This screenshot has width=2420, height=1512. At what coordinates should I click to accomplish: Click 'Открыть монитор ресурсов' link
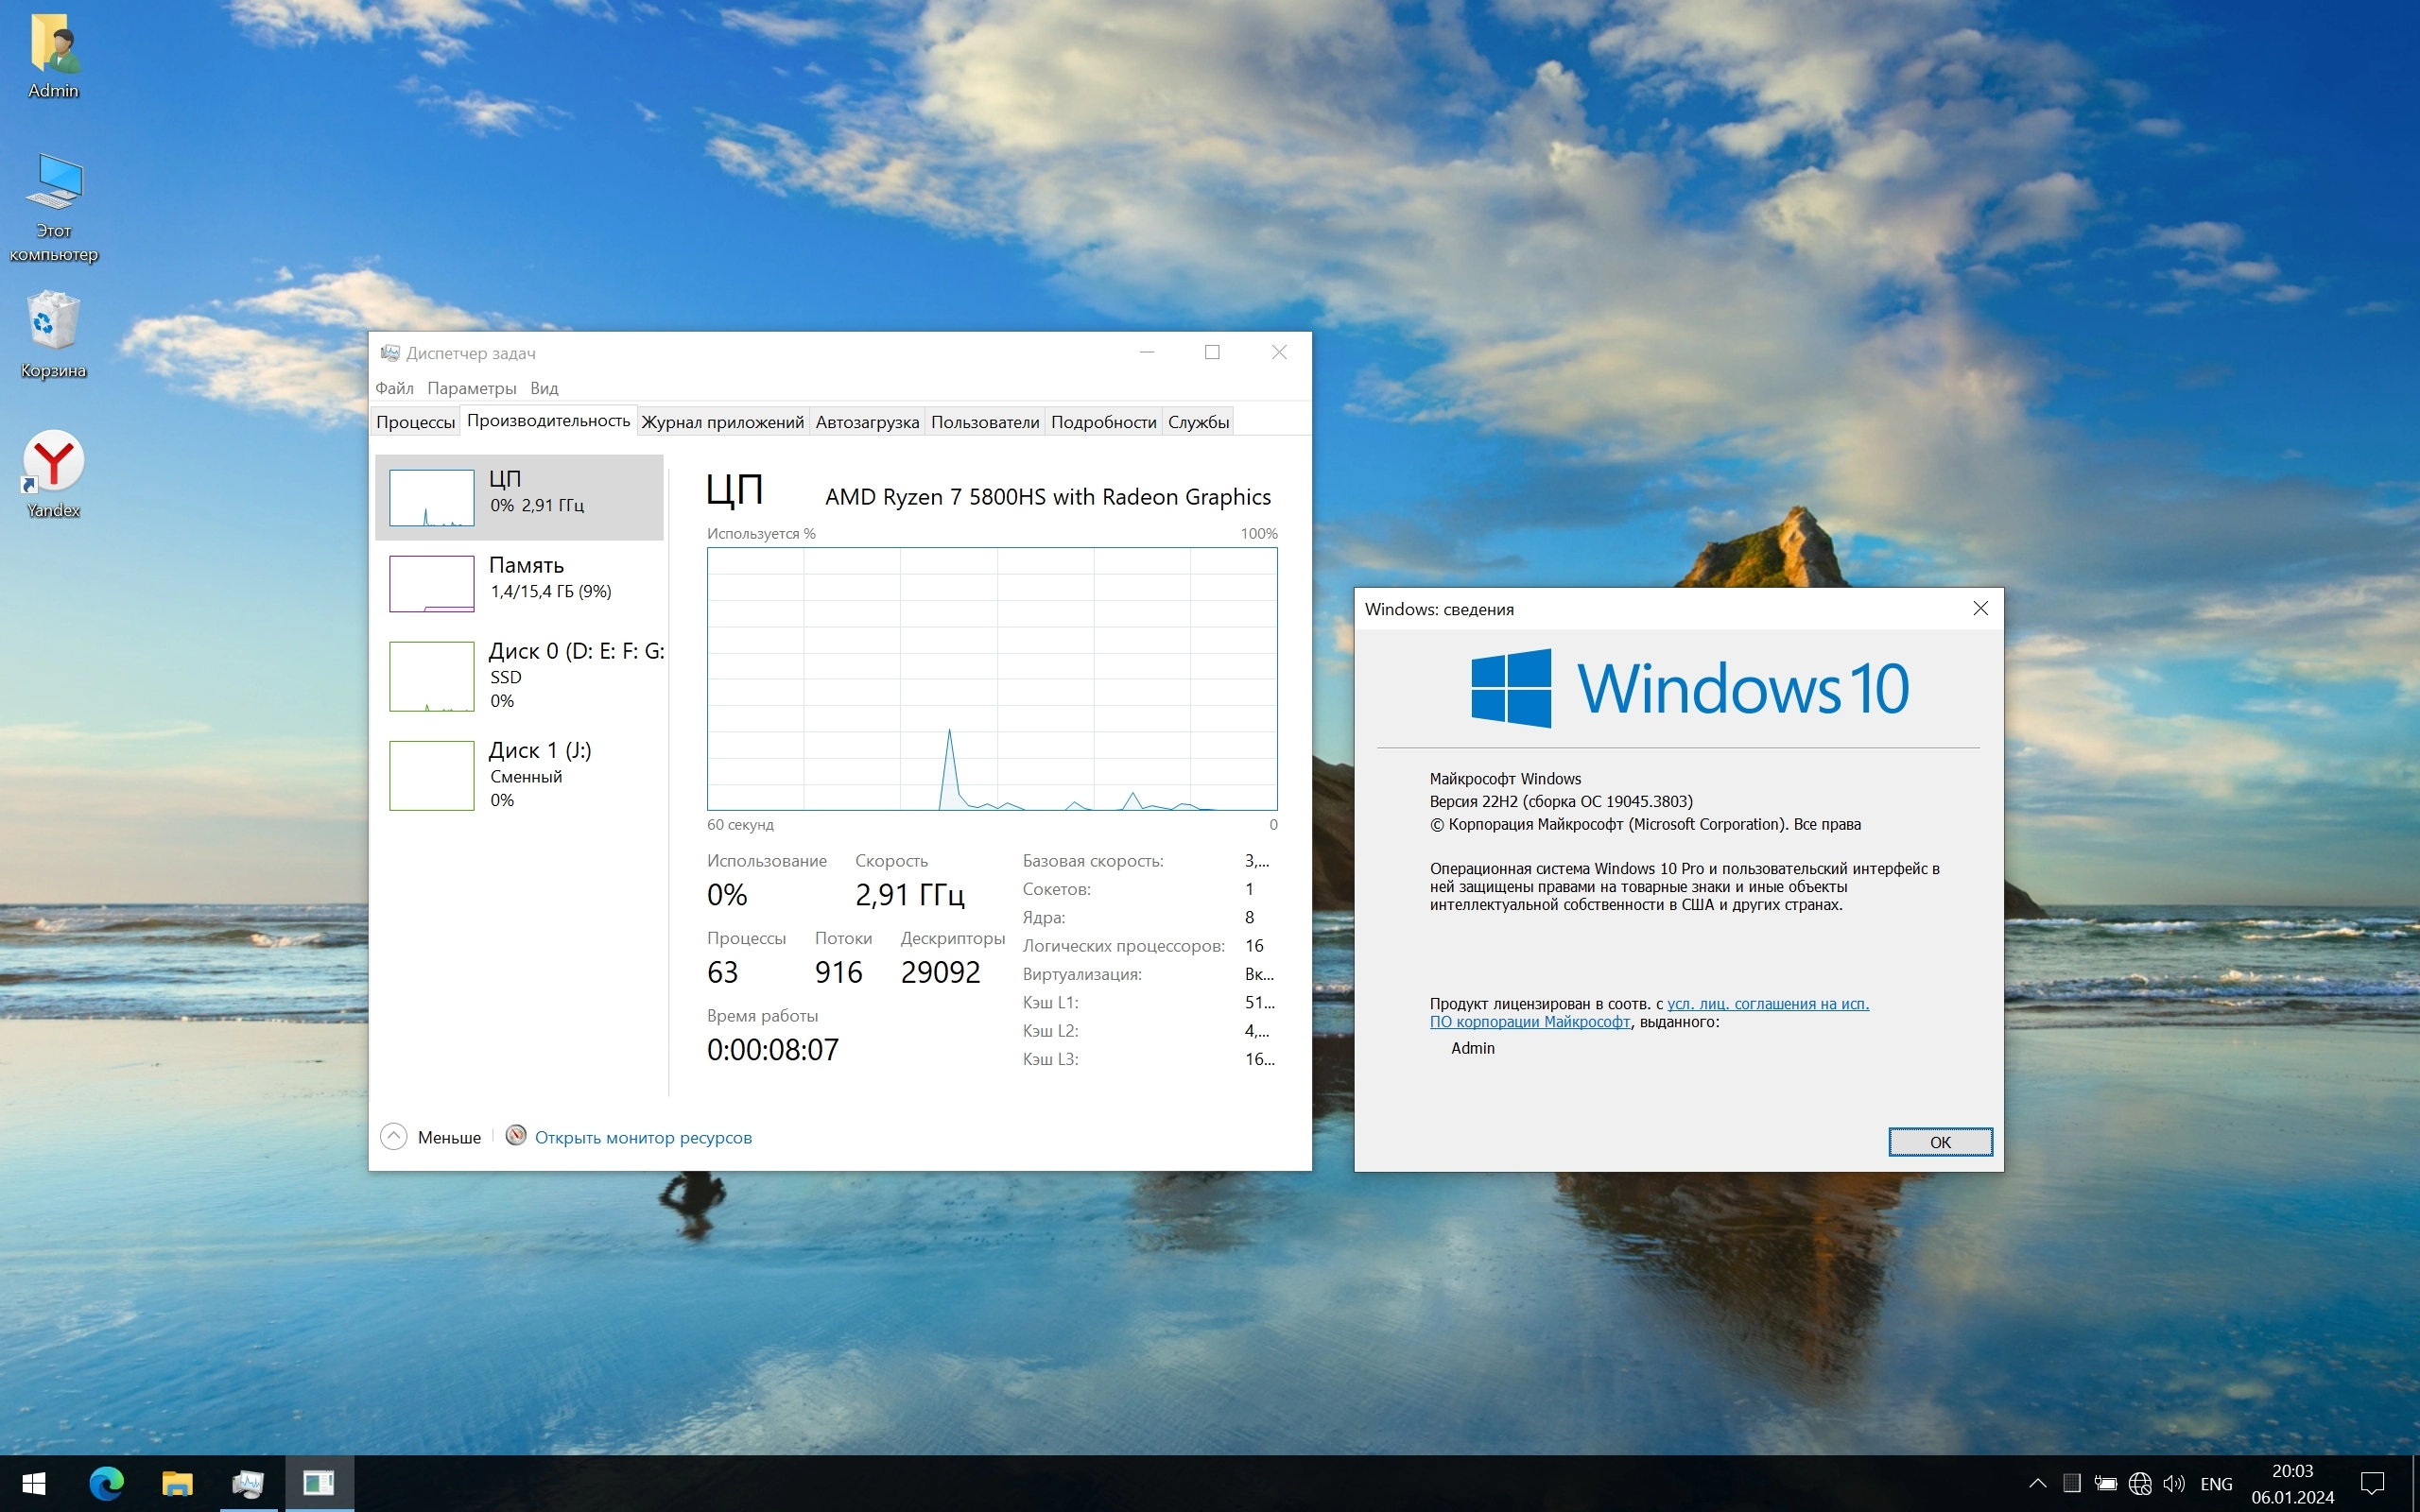coord(642,1137)
